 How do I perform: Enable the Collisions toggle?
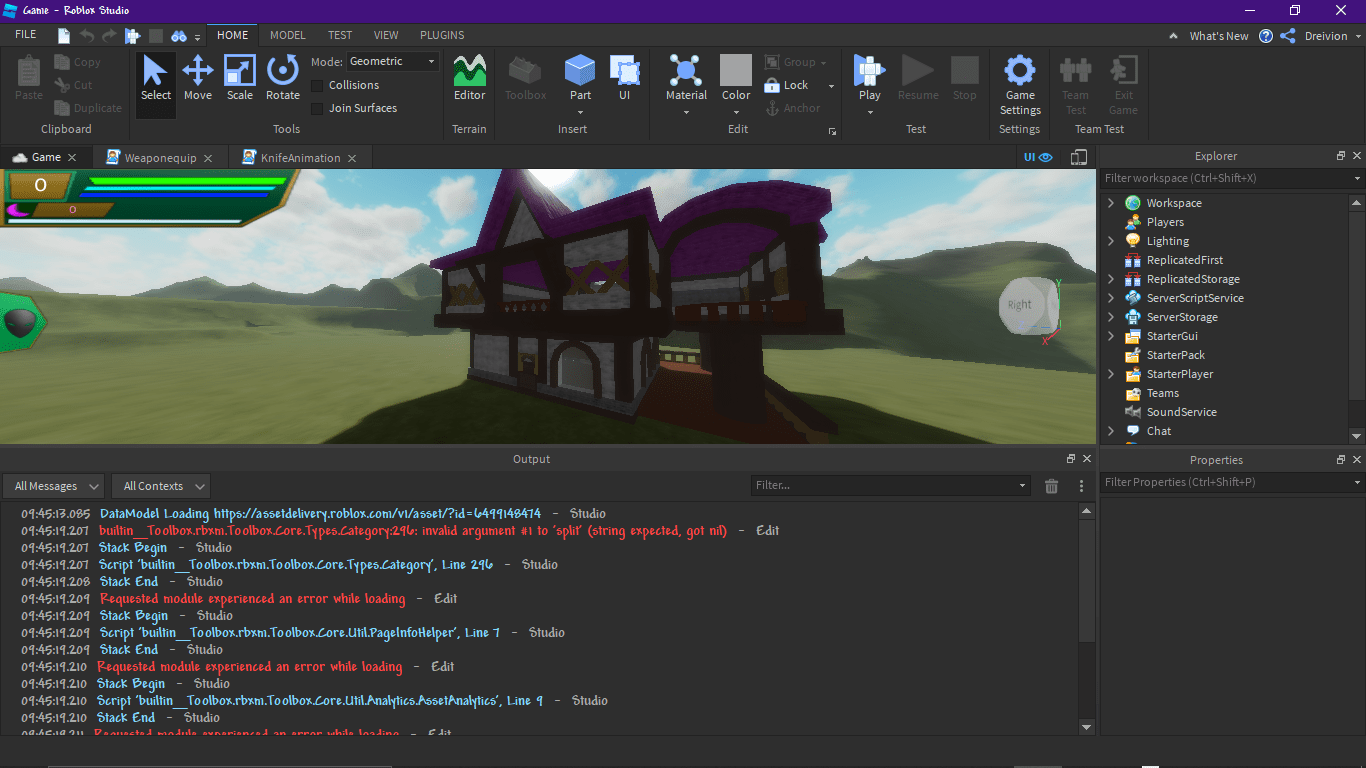pyautogui.click(x=318, y=85)
